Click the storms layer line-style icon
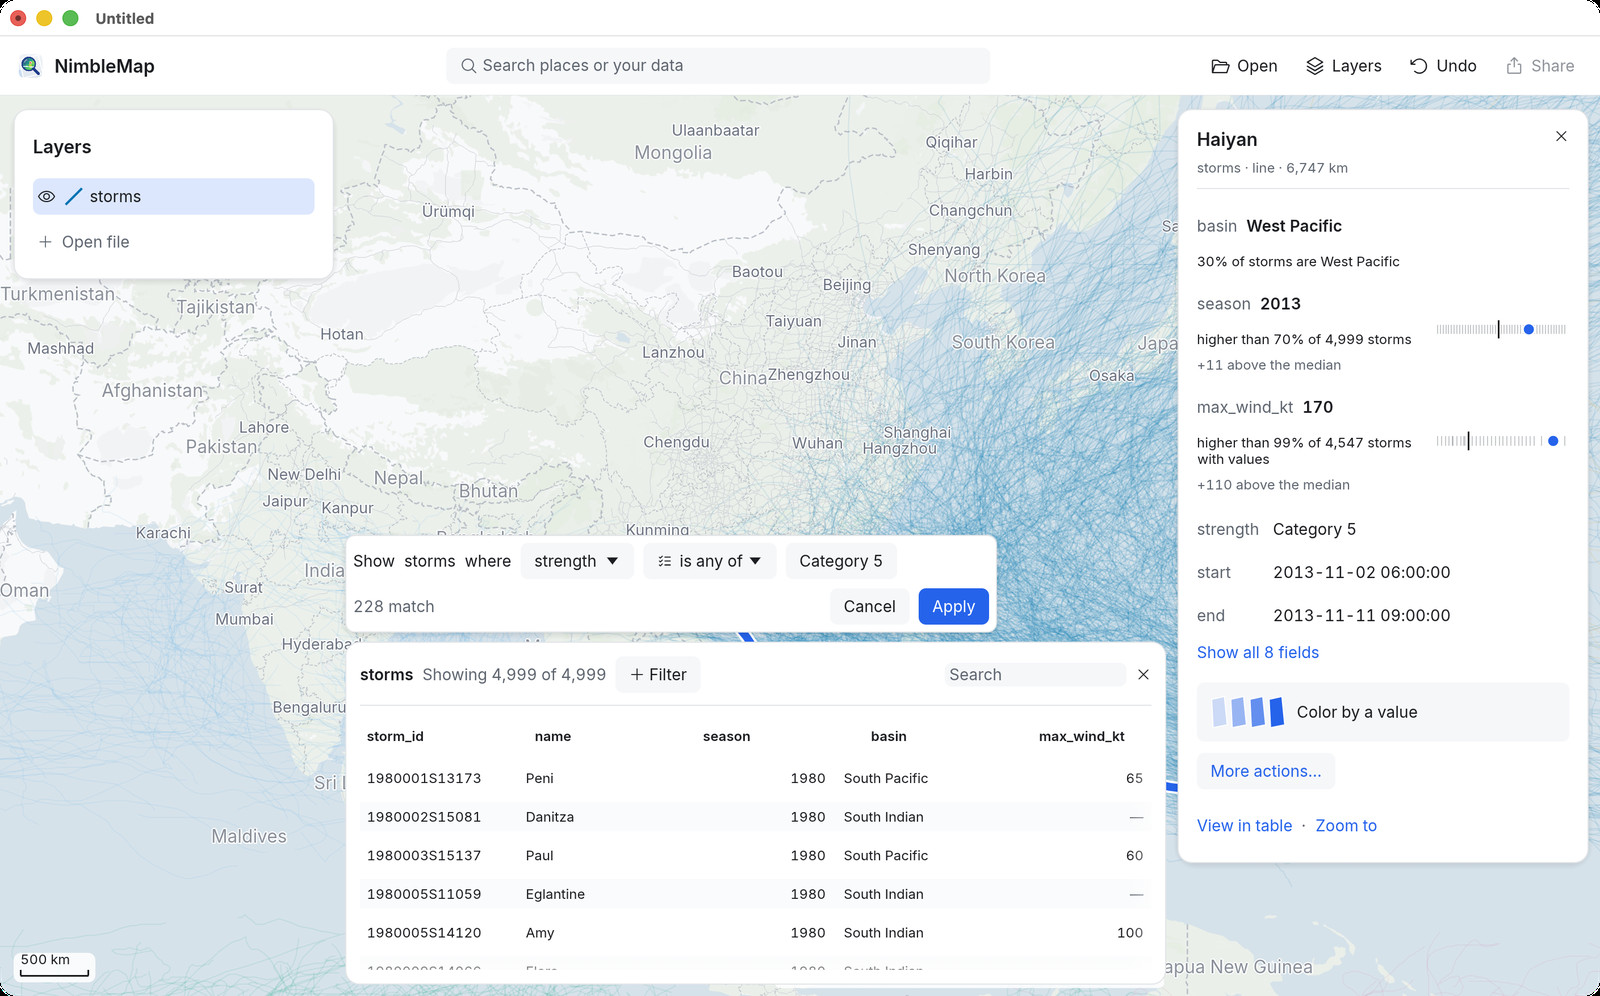The height and width of the screenshot is (996, 1600). click(x=73, y=197)
